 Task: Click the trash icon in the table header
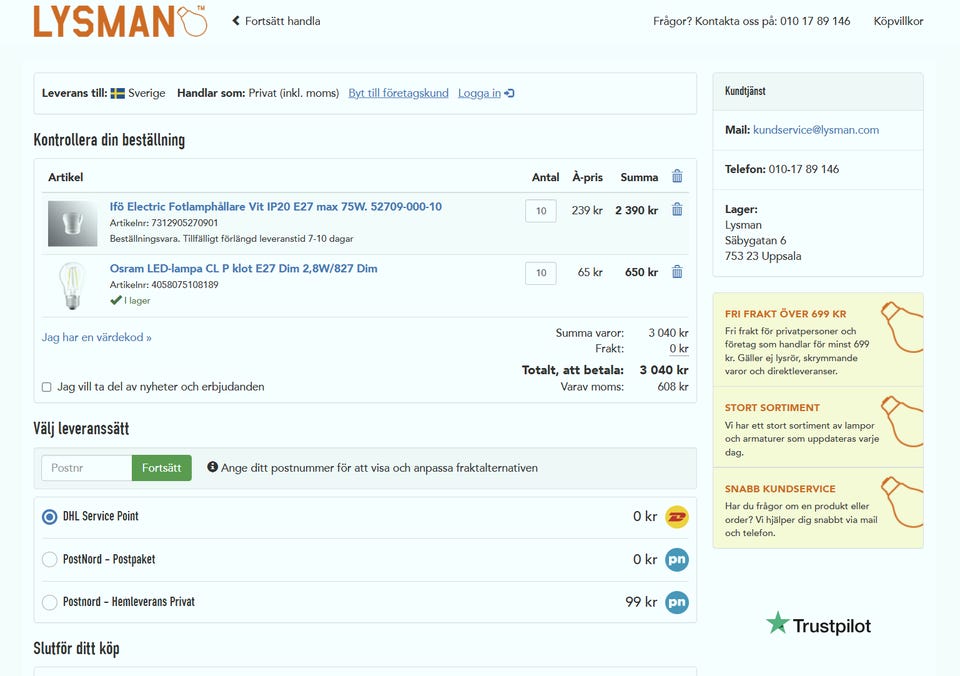[x=677, y=176]
